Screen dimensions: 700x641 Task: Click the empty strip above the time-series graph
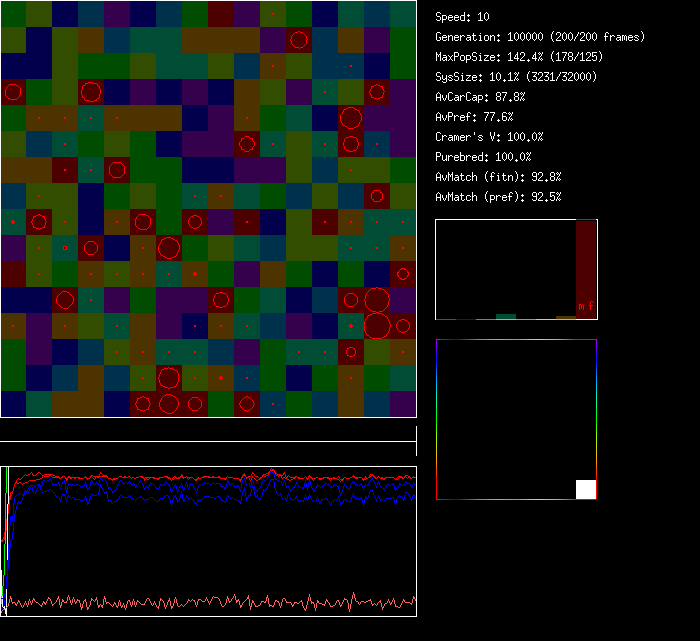click(208, 431)
